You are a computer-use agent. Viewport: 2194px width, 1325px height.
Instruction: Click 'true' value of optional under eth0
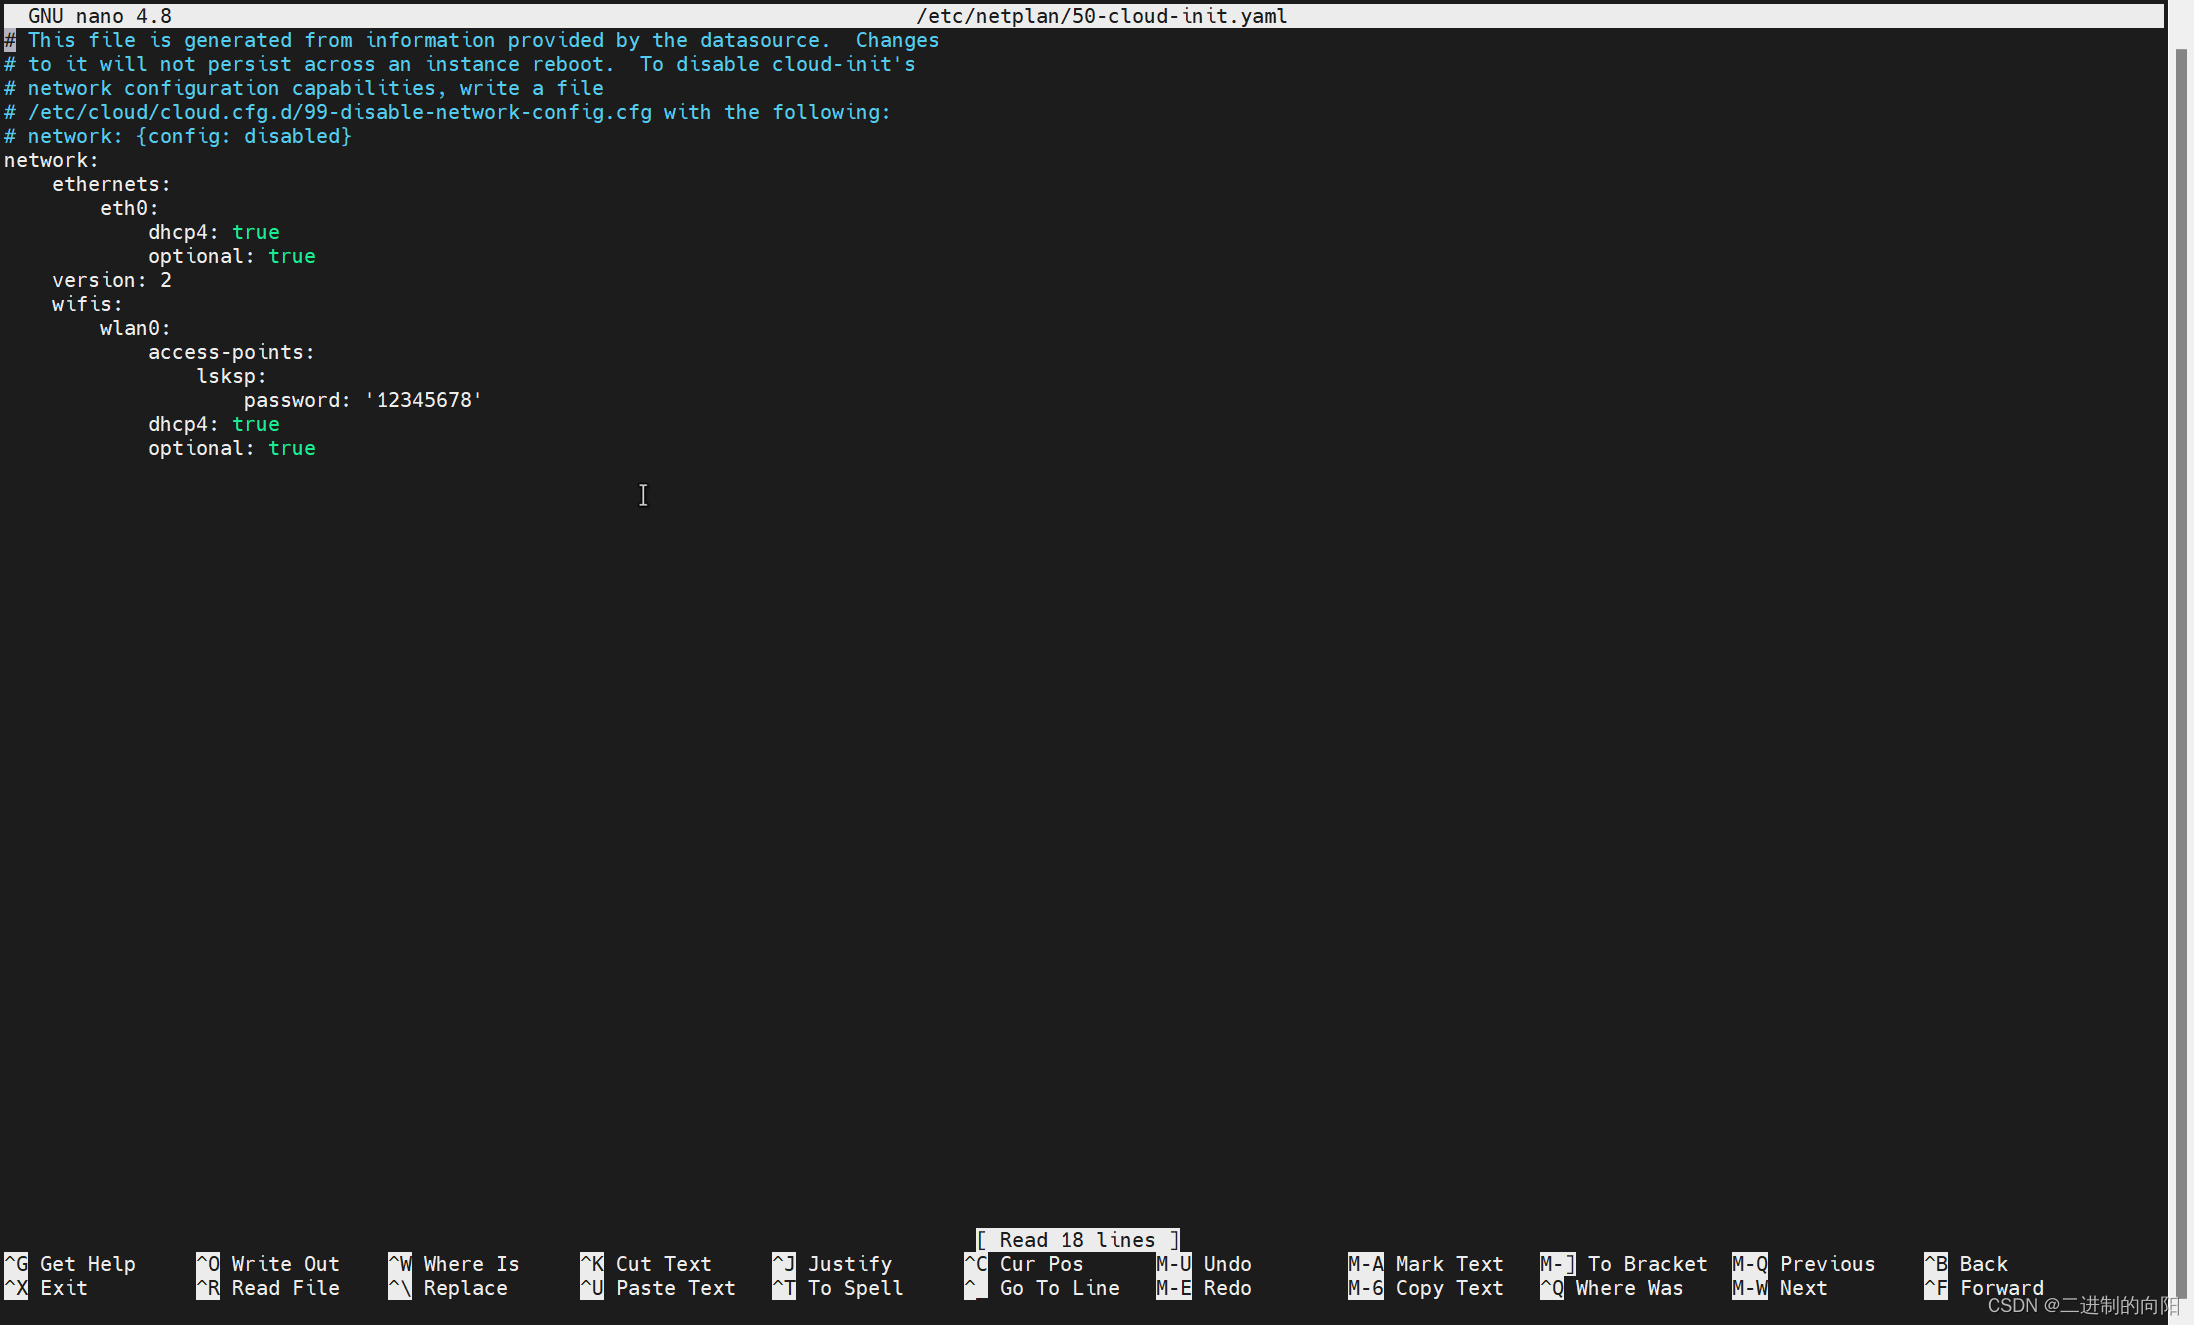click(292, 256)
